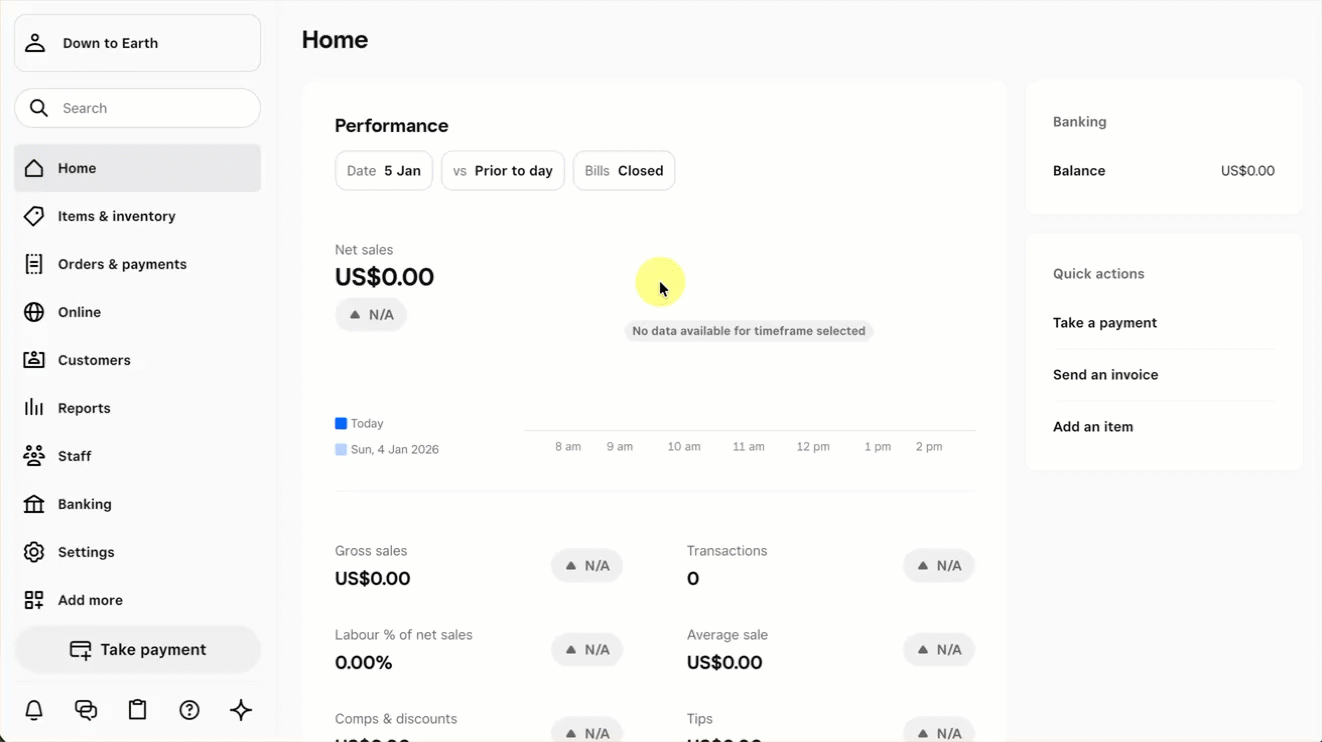Select Orders & payments menu item
Image resolution: width=1322 pixels, height=742 pixels.
tap(122, 264)
